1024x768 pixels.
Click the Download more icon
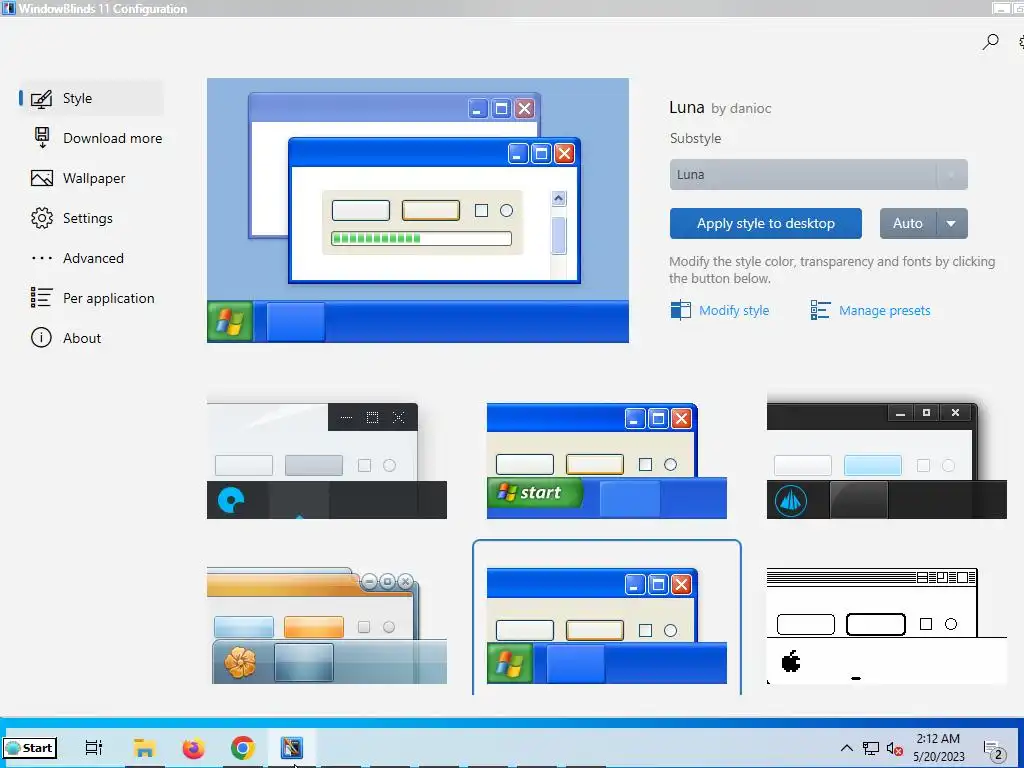click(42, 138)
